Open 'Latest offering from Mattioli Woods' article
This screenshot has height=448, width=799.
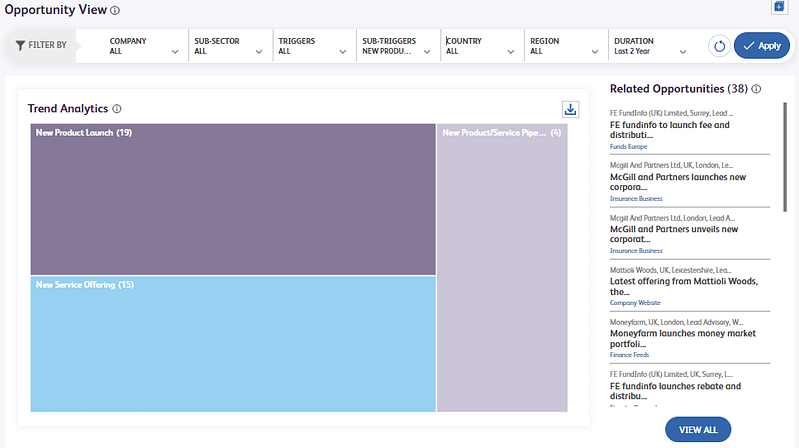[684, 286]
